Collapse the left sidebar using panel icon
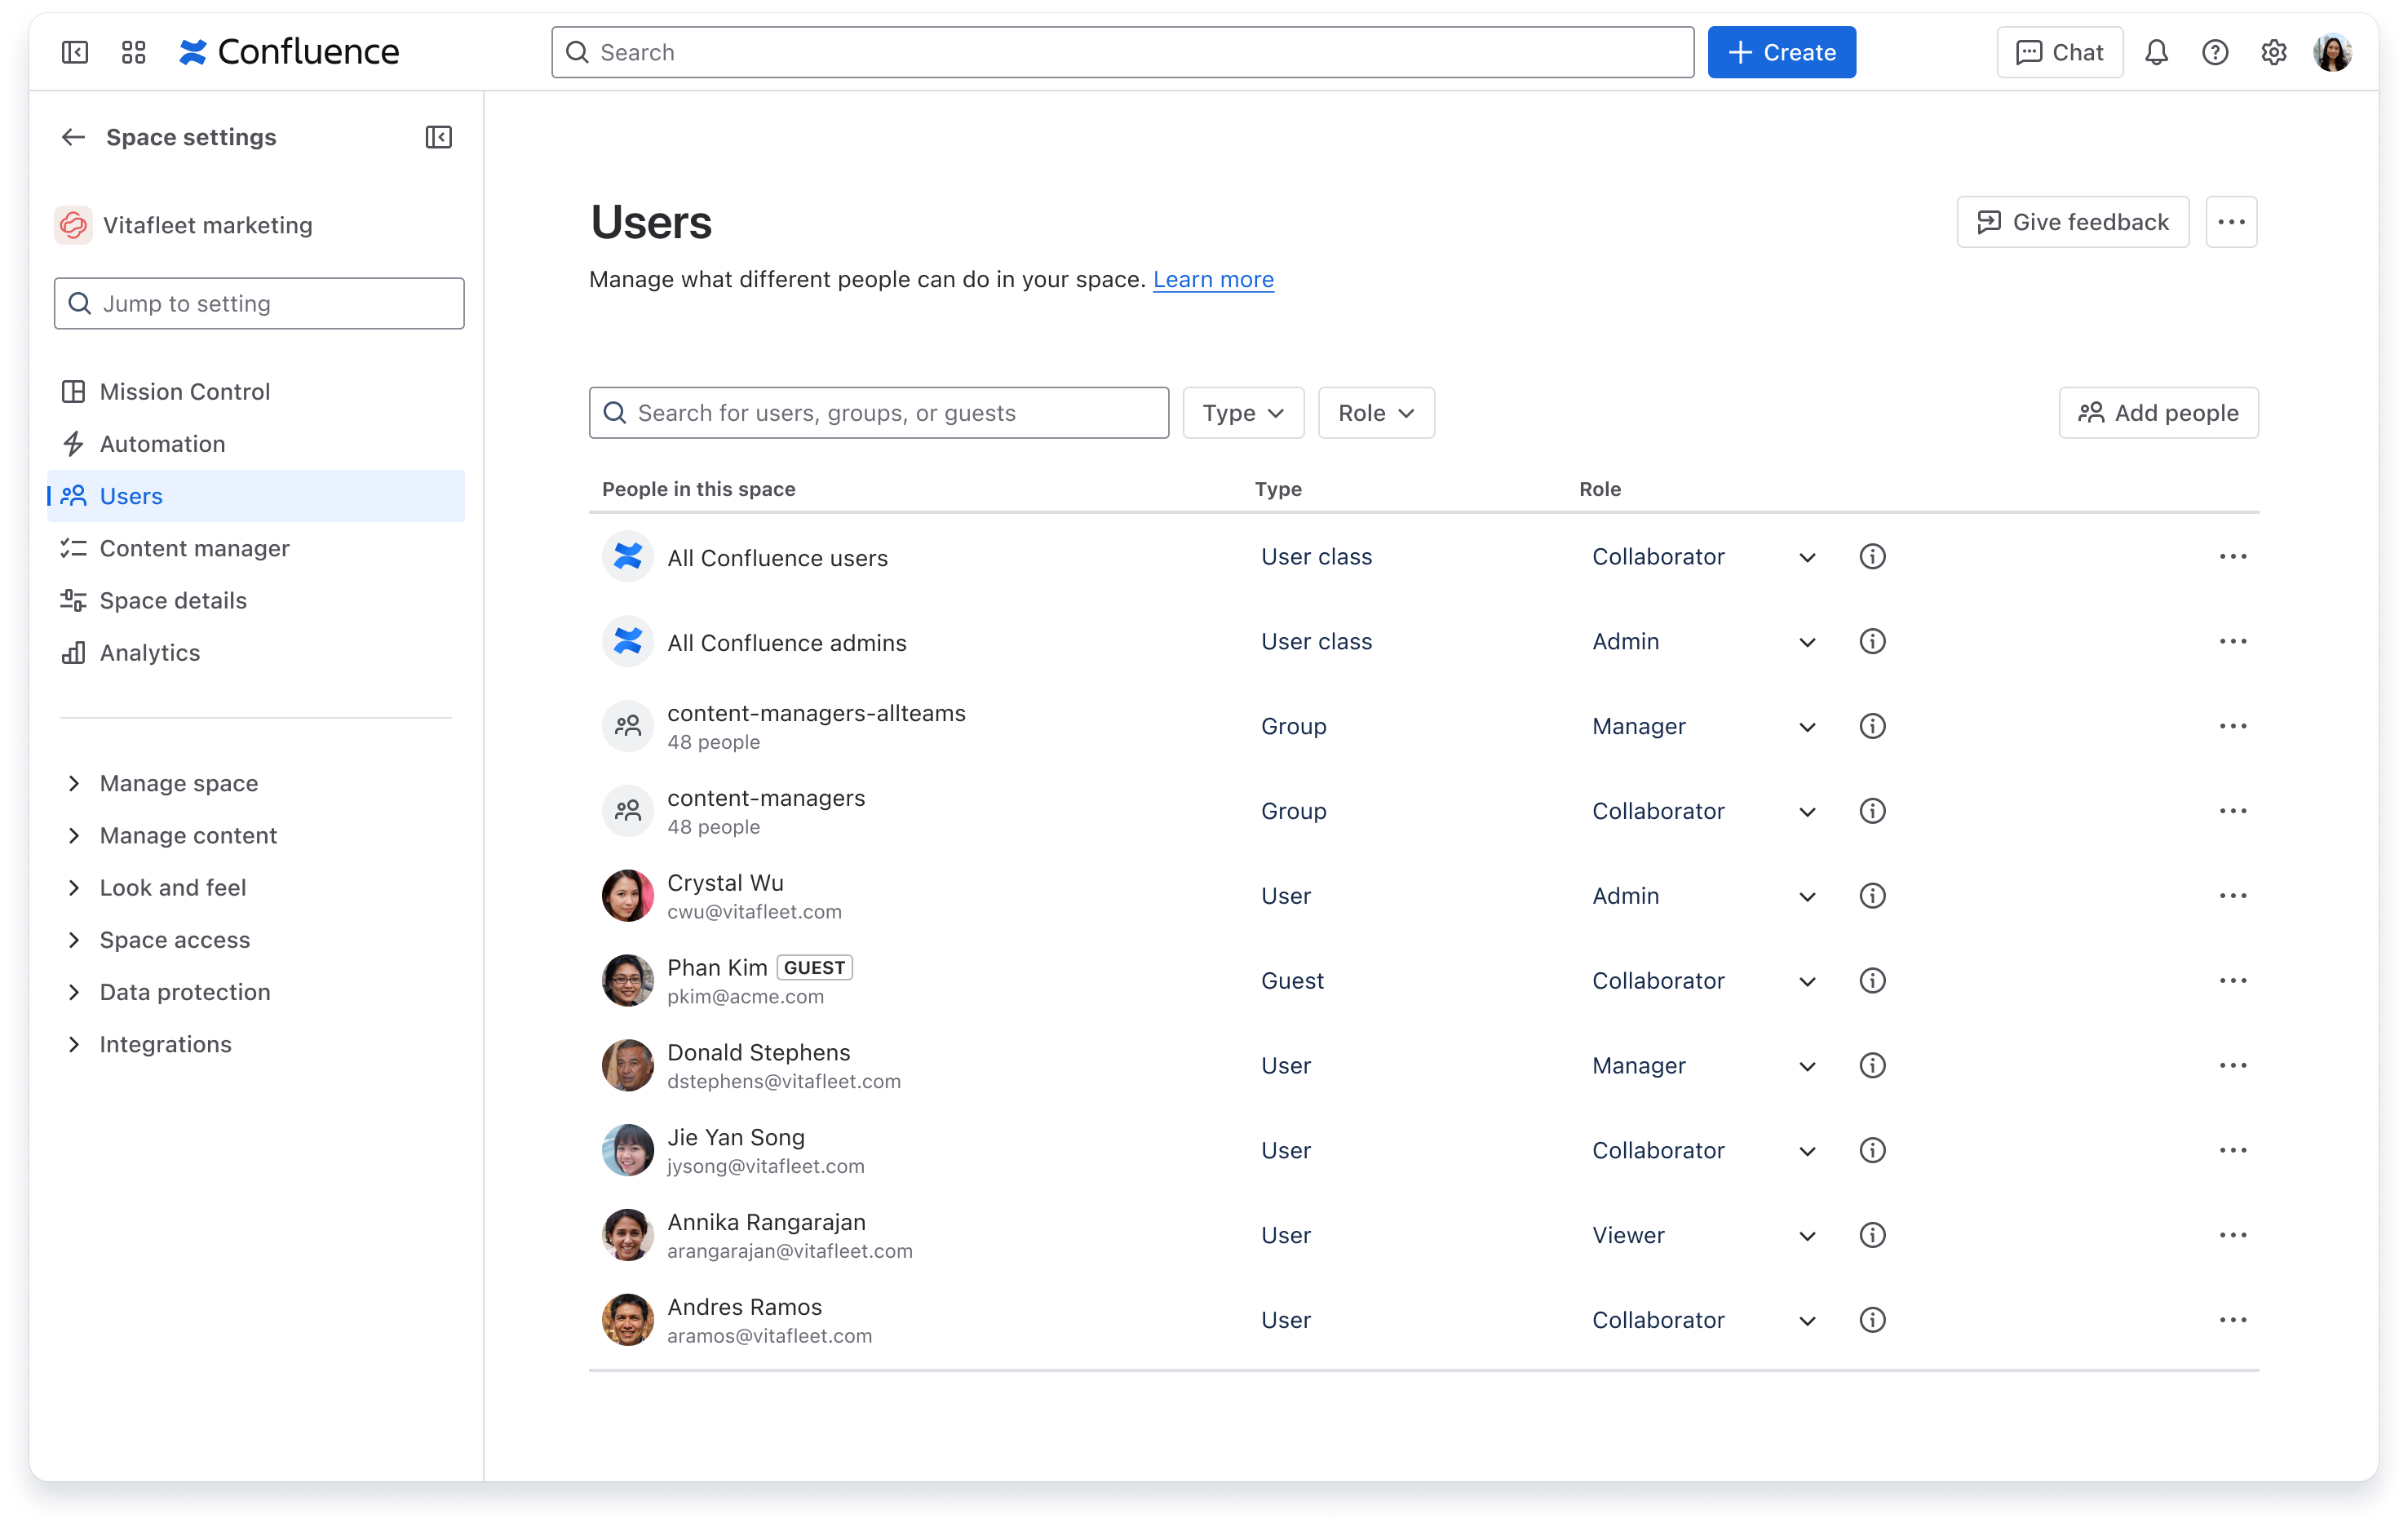 74,52
